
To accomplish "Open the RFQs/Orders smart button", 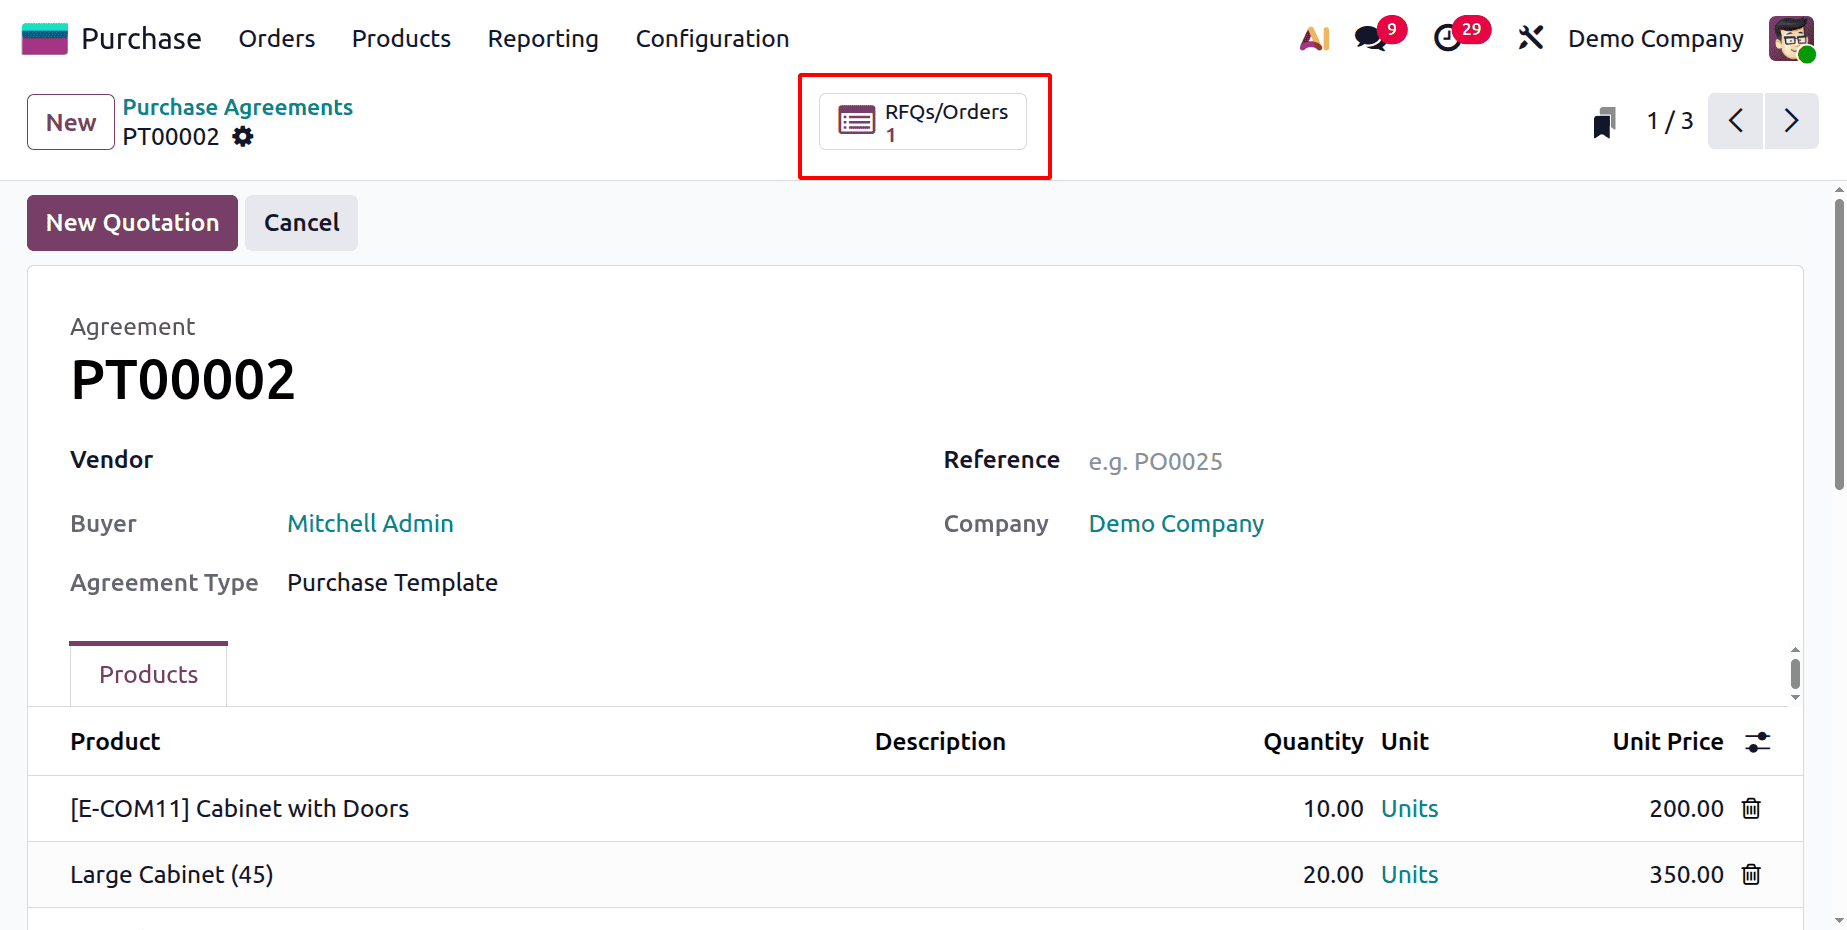I will coord(921,121).
